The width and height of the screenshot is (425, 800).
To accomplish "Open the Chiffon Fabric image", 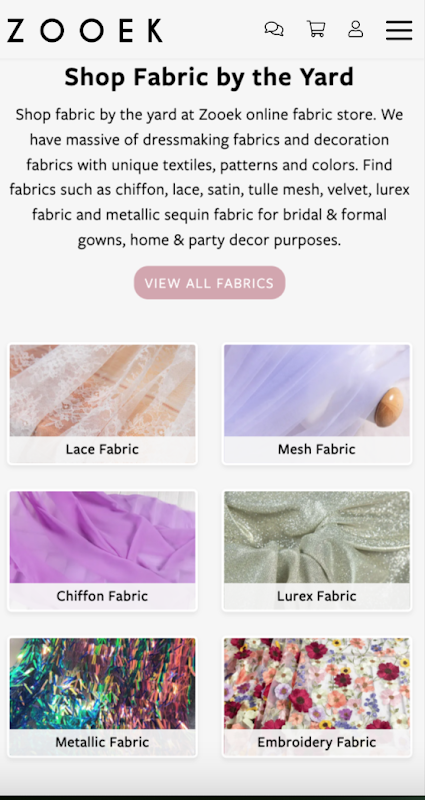I will coord(103,537).
